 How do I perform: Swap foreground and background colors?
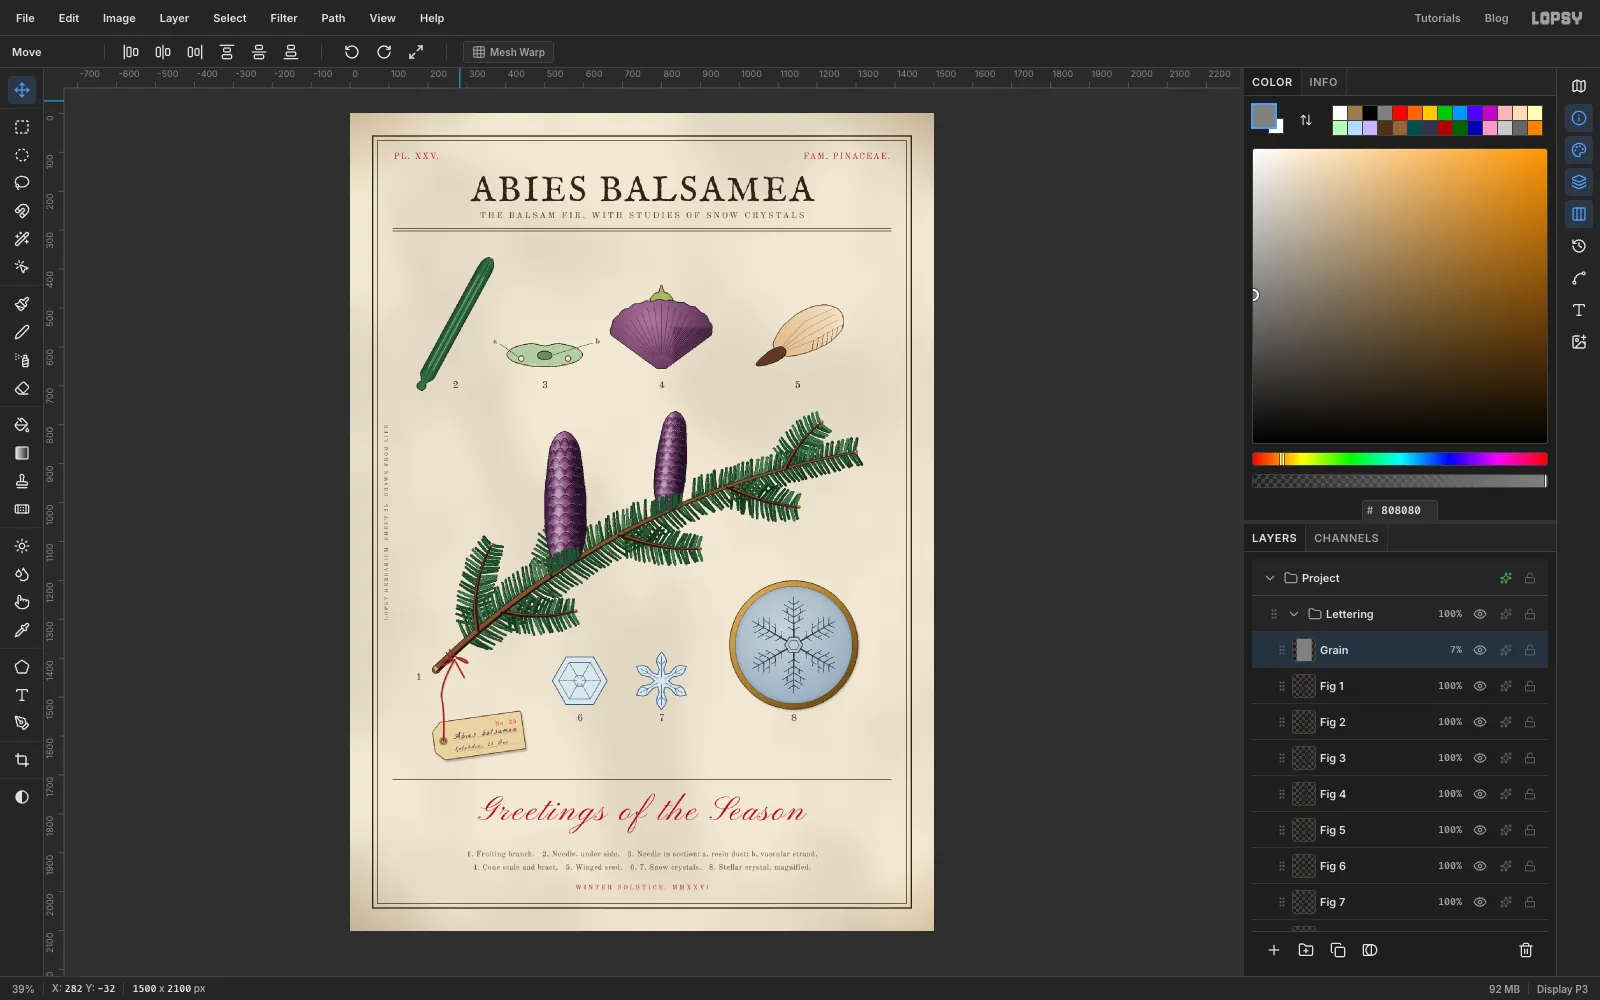coord(1306,120)
